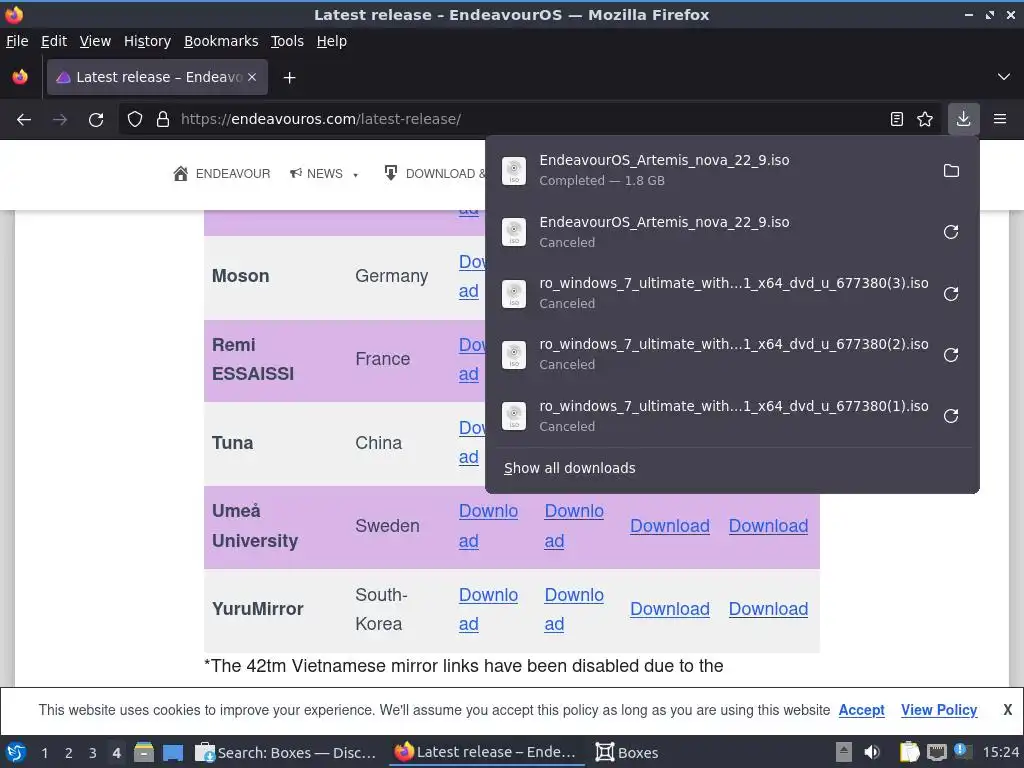The height and width of the screenshot is (768, 1024).
Task: Toggle reader view icon in address bar
Action: point(897,119)
